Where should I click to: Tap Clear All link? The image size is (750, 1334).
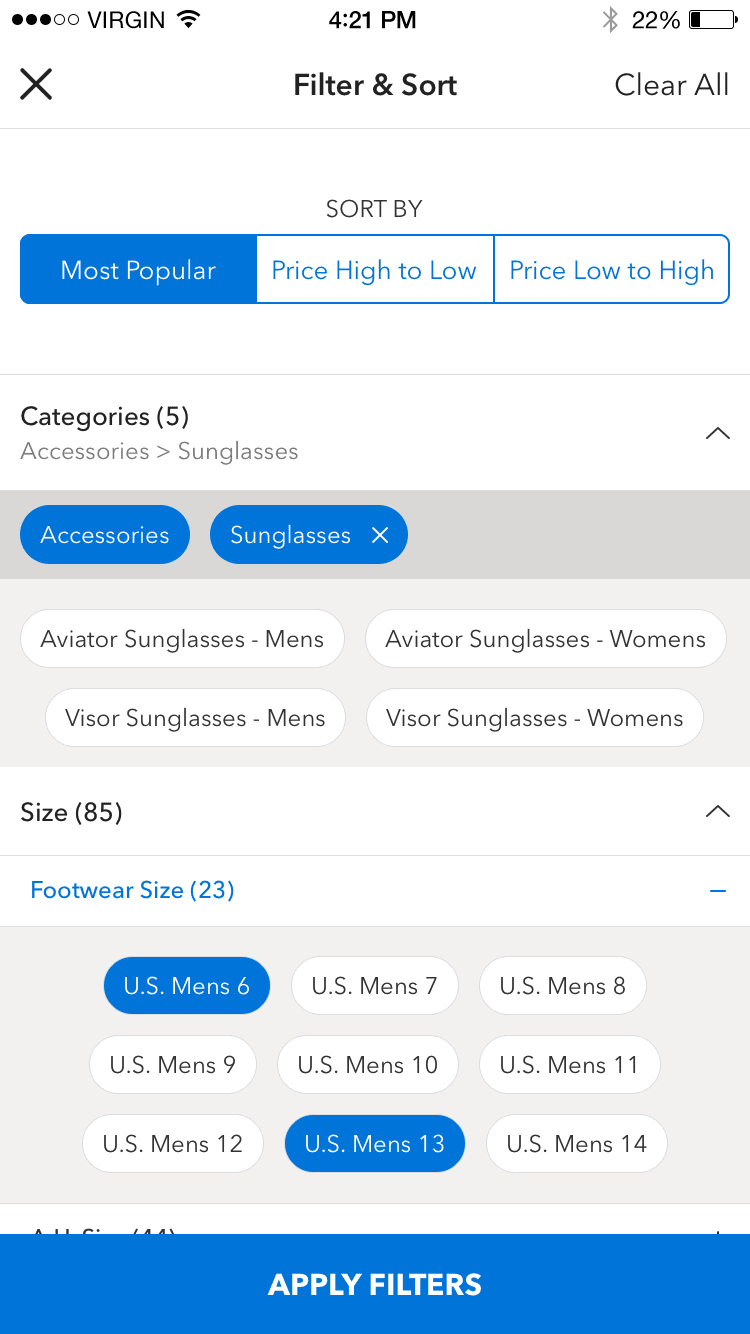tap(671, 85)
